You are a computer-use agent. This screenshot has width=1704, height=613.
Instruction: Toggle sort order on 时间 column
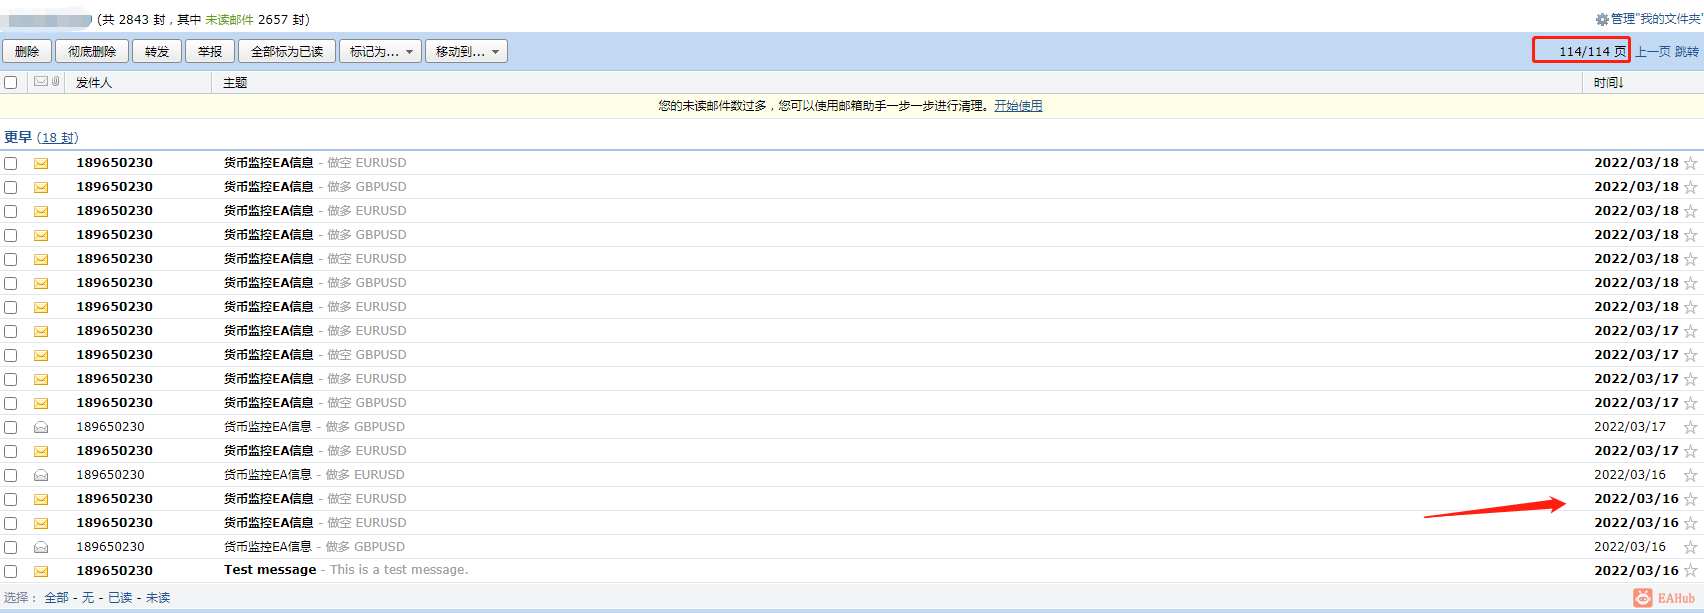[1609, 82]
